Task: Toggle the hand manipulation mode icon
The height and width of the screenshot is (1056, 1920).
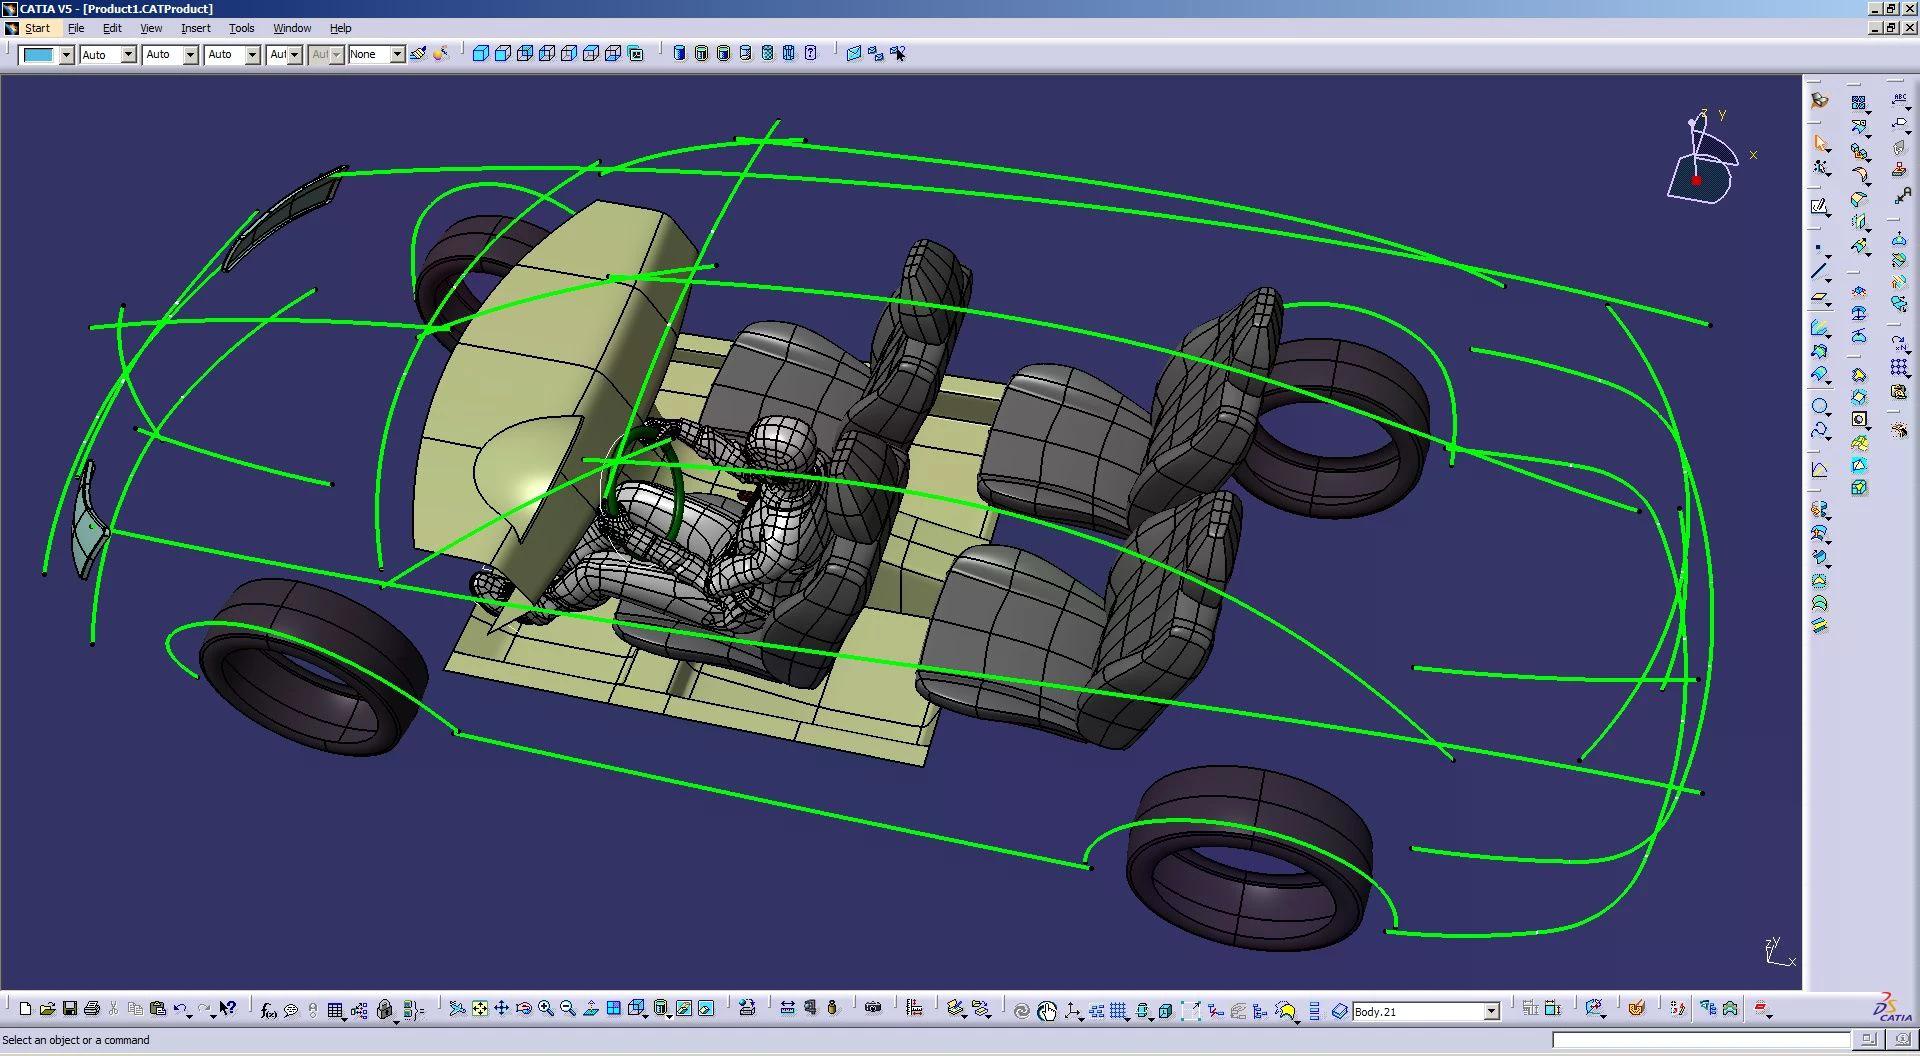Action: [x=1047, y=1011]
